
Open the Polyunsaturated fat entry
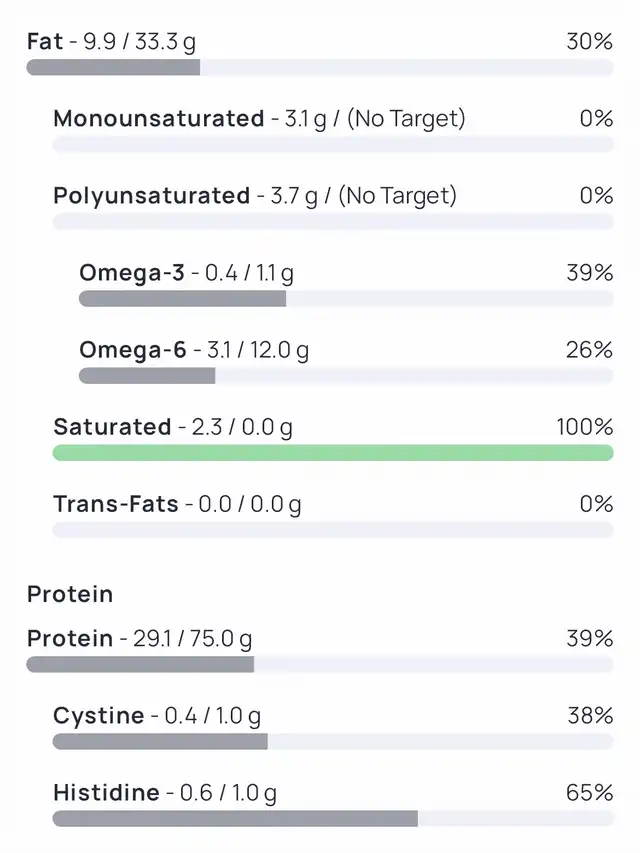[254, 196]
